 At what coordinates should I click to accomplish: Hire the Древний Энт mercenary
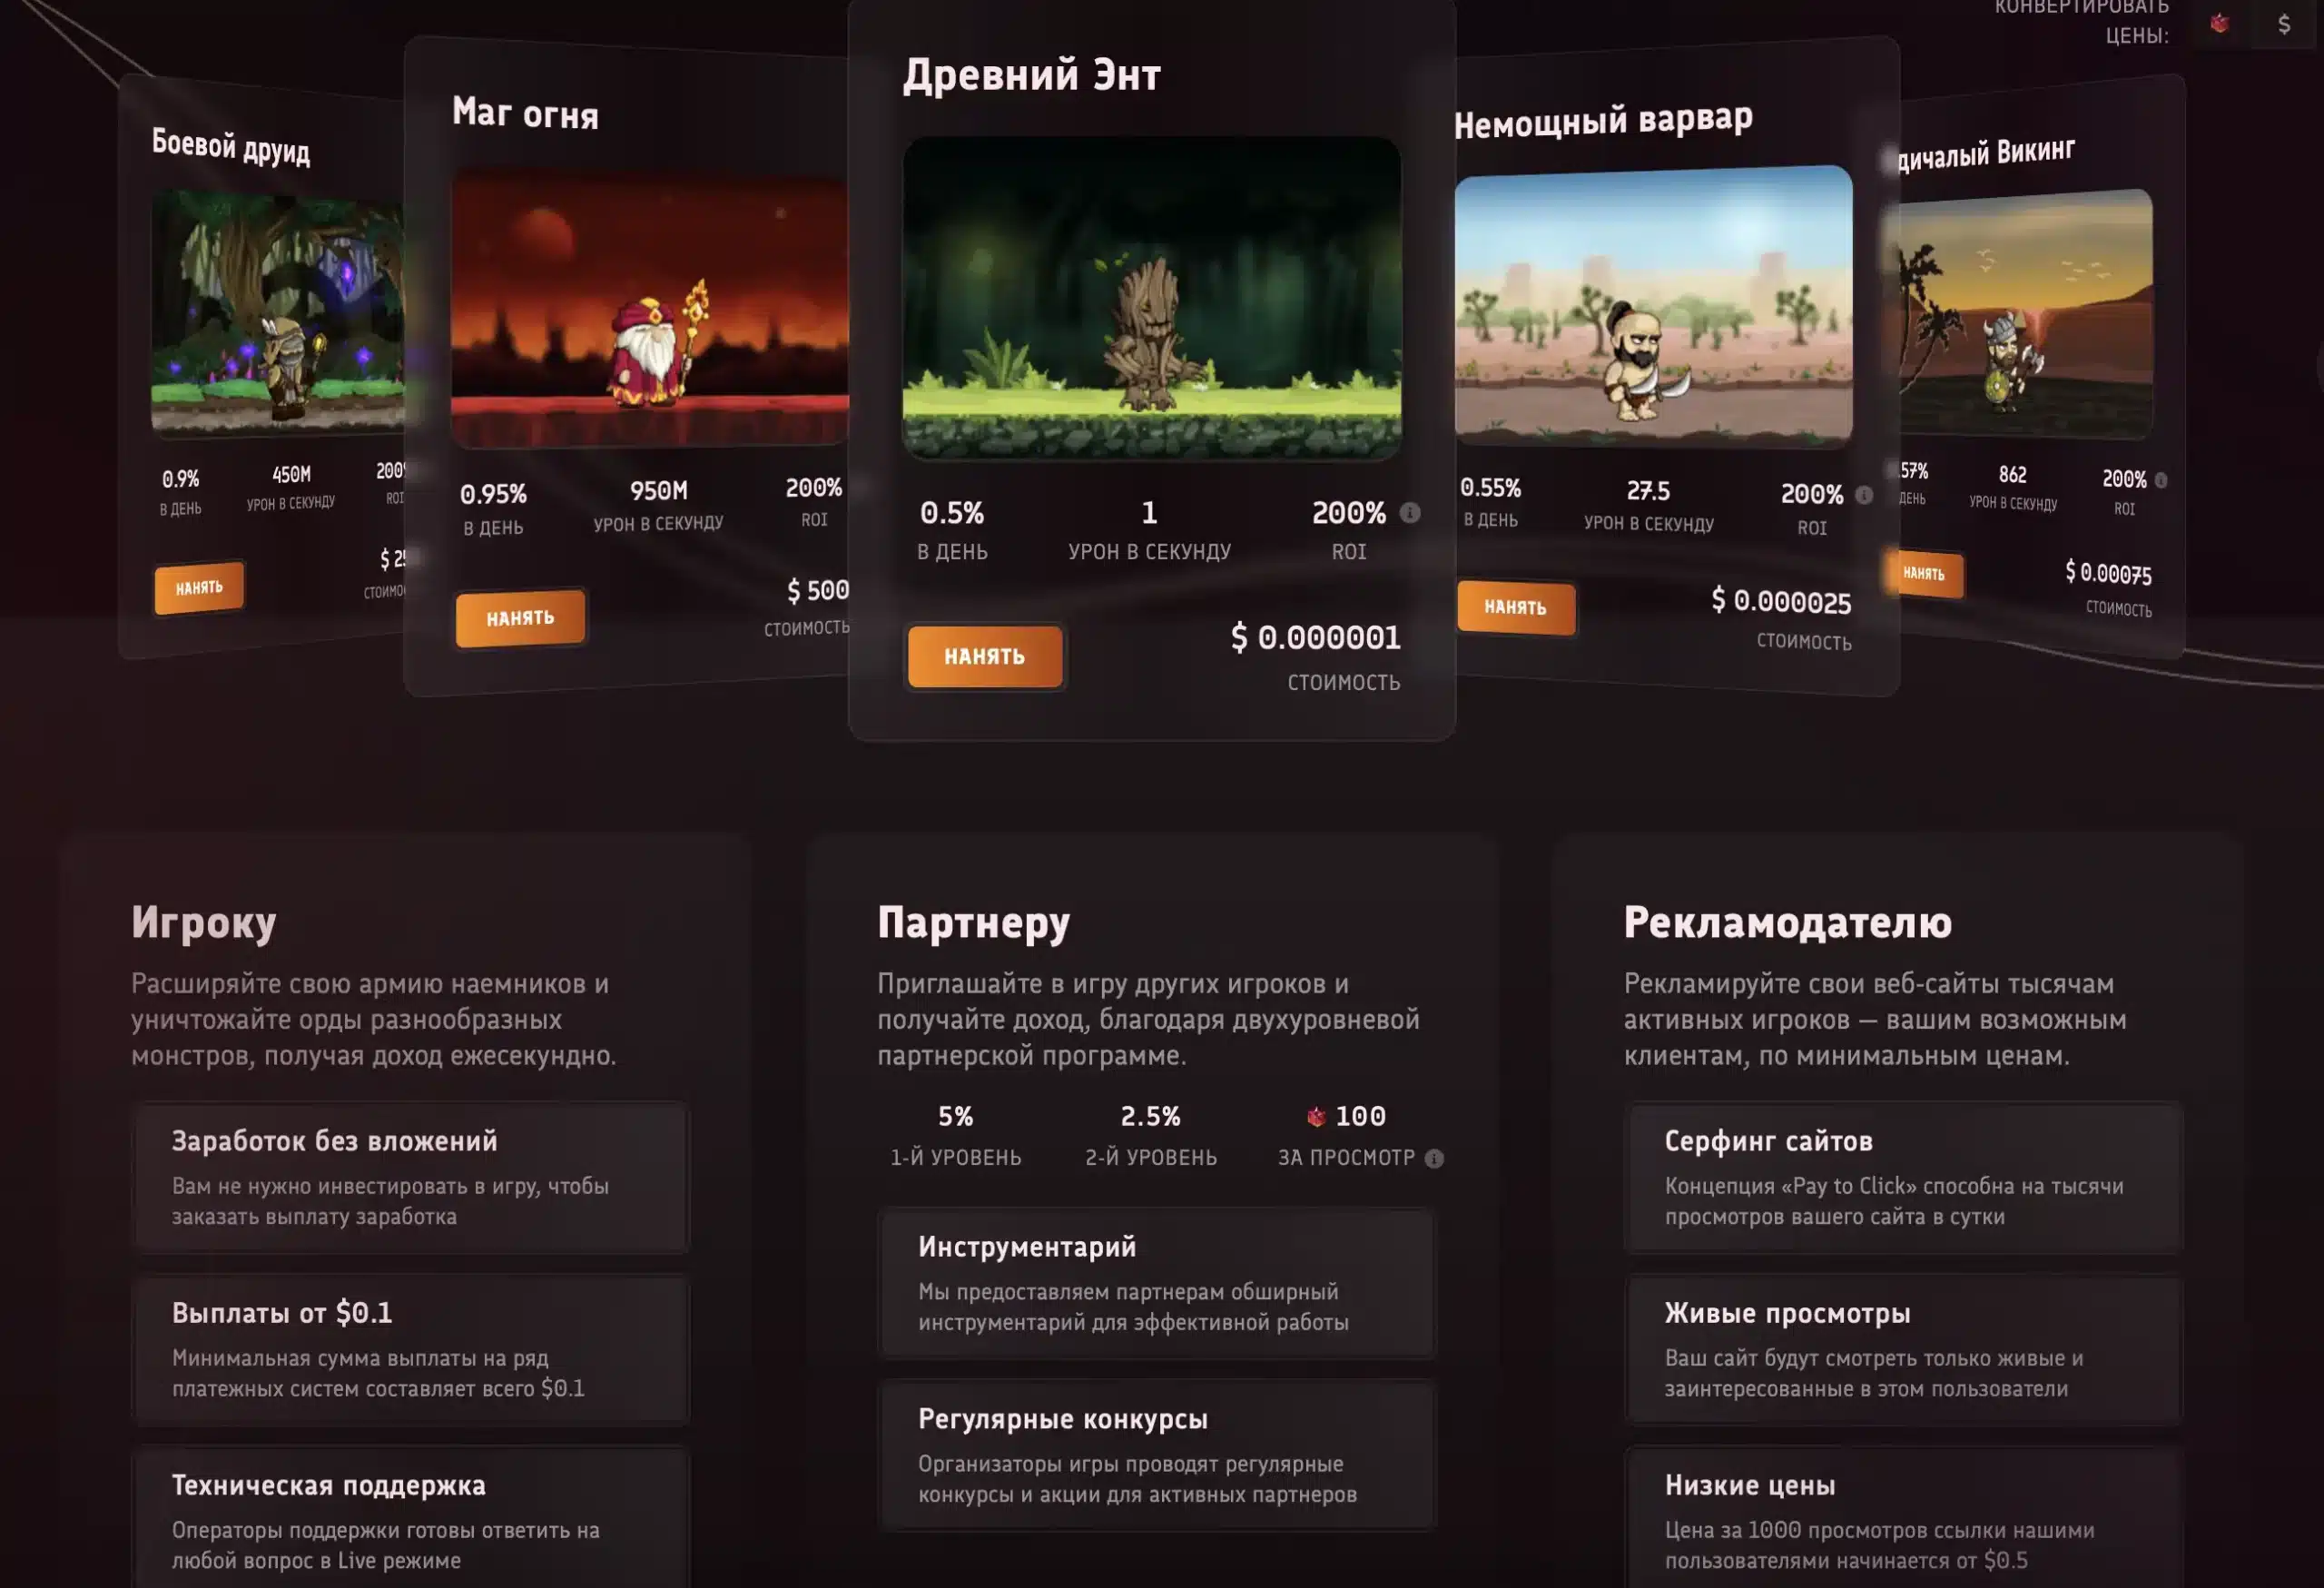[x=985, y=656]
